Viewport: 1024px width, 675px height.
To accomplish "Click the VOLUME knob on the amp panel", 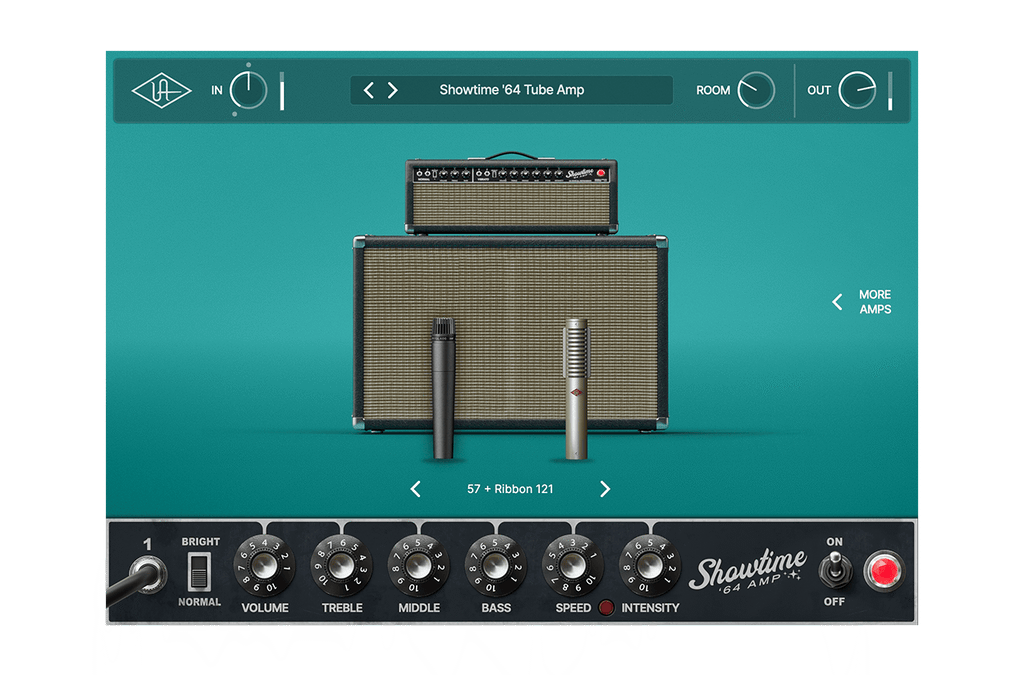I will 266,567.
